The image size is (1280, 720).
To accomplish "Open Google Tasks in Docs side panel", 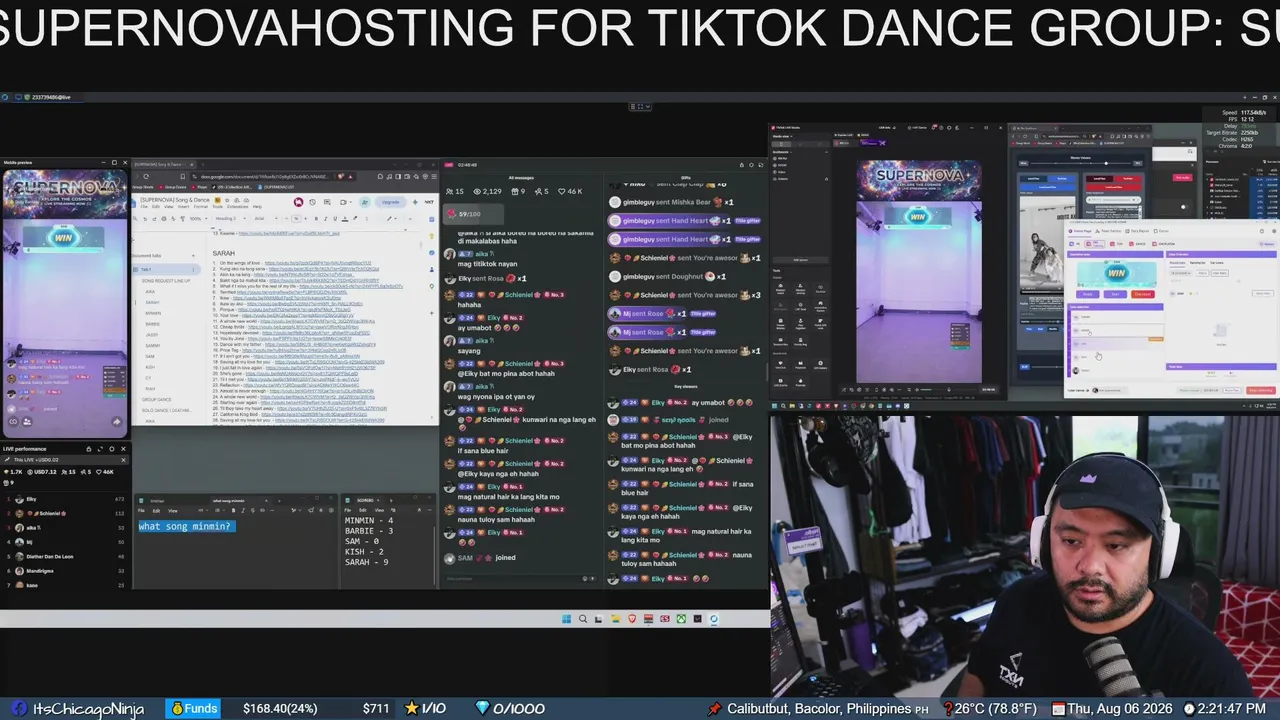I will tap(432, 253).
